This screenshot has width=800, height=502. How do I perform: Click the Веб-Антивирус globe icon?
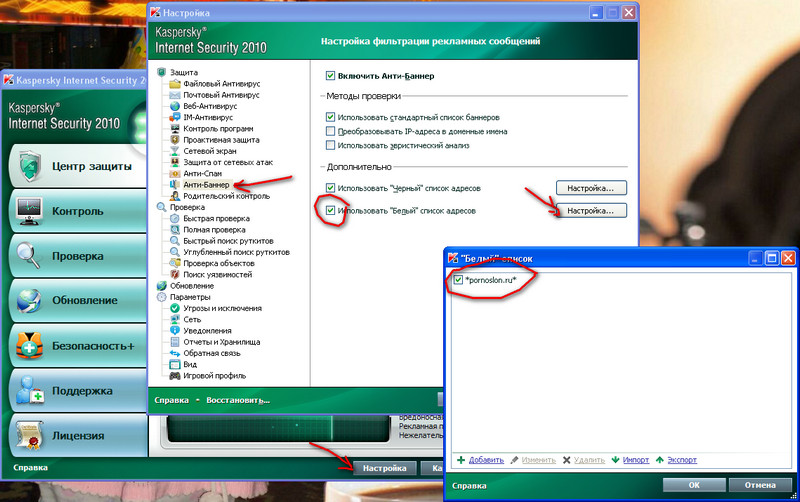click(x=175, y=106)
